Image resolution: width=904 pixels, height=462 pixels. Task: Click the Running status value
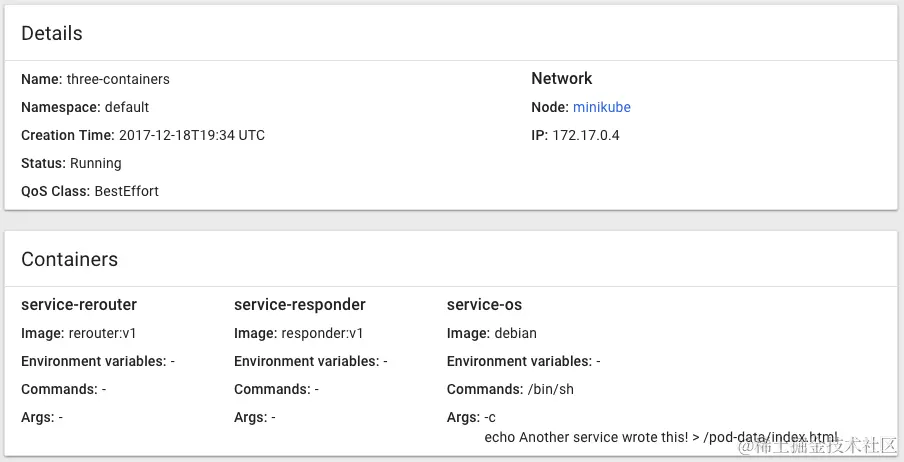(x=95, y=163)
